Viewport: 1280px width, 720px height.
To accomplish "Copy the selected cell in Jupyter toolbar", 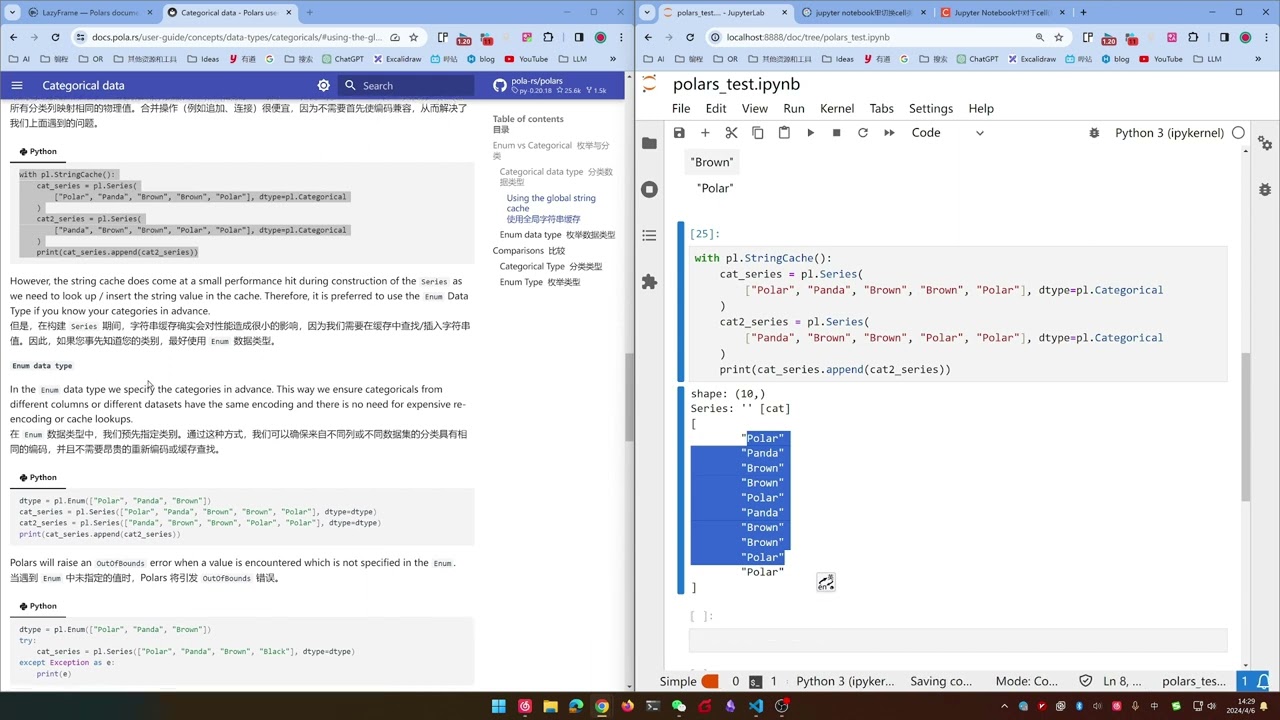I will click(758, 133).
